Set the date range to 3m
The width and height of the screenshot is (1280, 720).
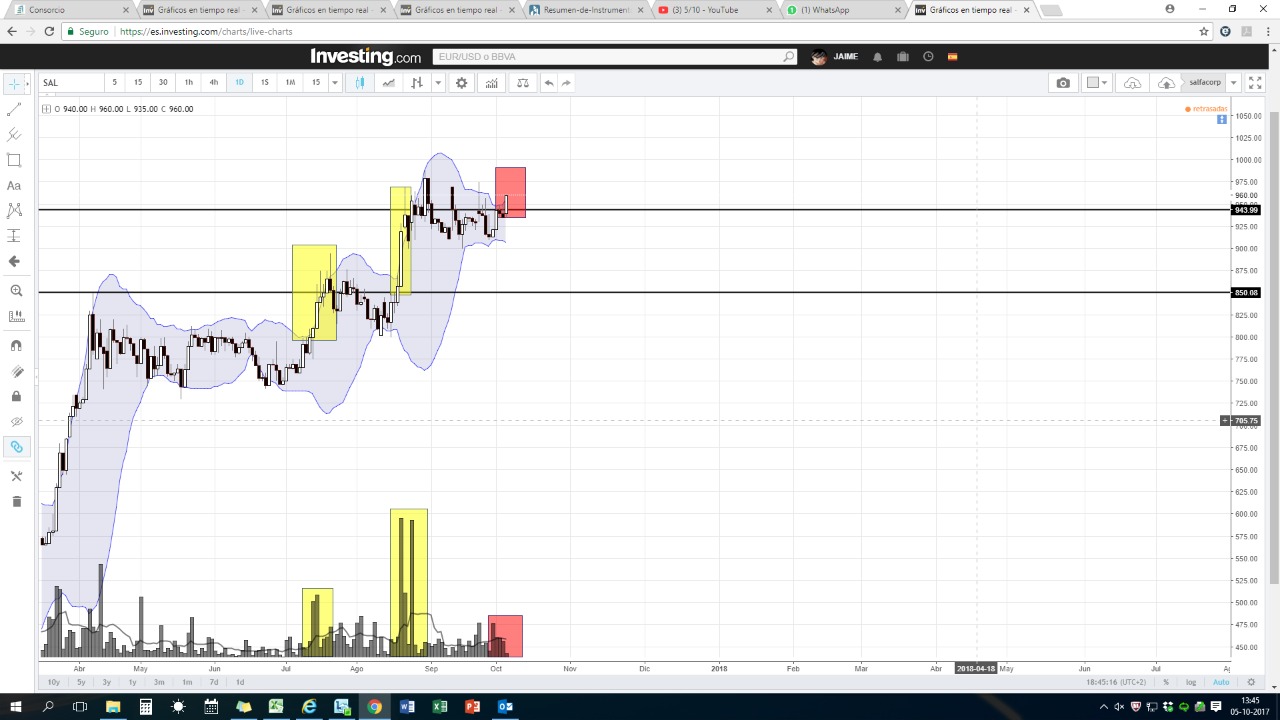pyautogui.click(x=159, y=682)
